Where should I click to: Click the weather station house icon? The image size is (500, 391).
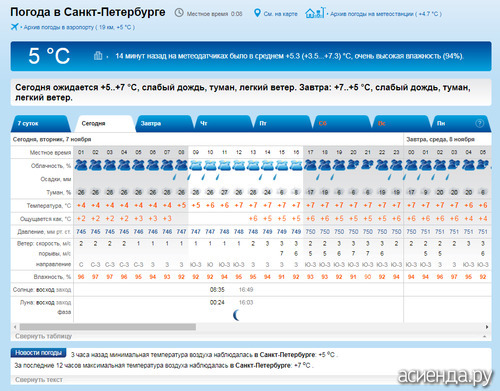coord(315,13)
